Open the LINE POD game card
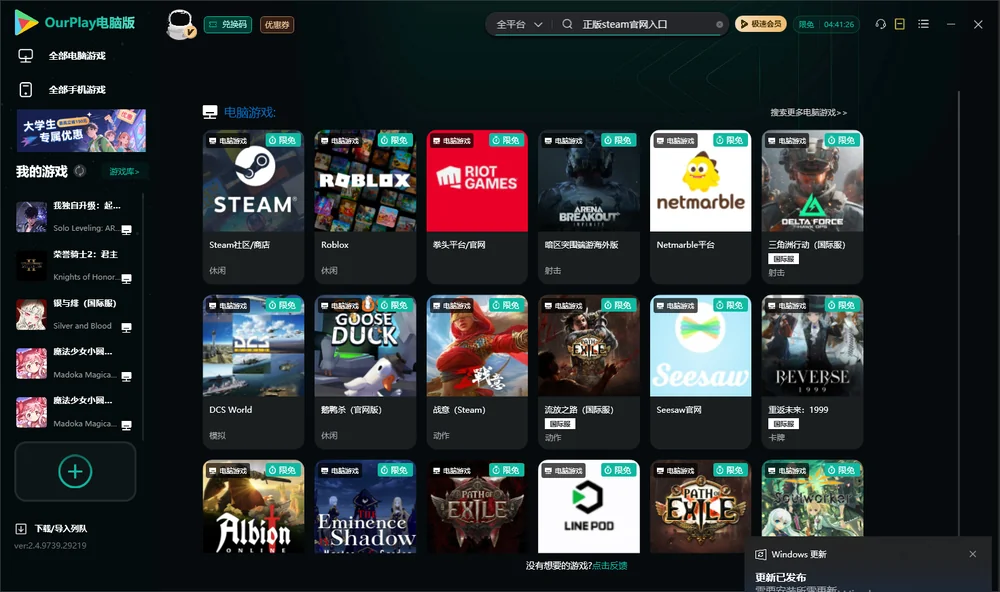This screenshot has width=1000, height=592. tap(589, 507)
